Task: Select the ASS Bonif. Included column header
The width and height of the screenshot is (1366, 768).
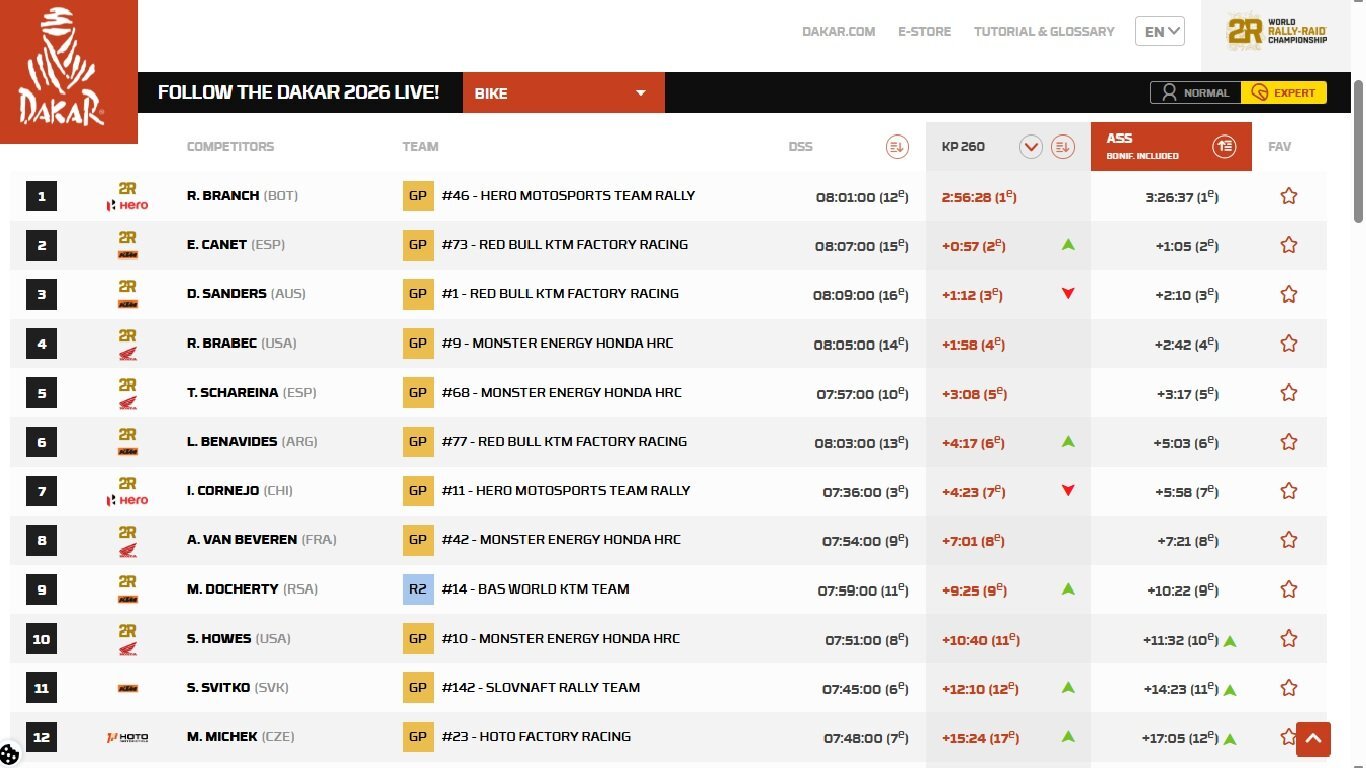Action: click(x=1171, y=147)
